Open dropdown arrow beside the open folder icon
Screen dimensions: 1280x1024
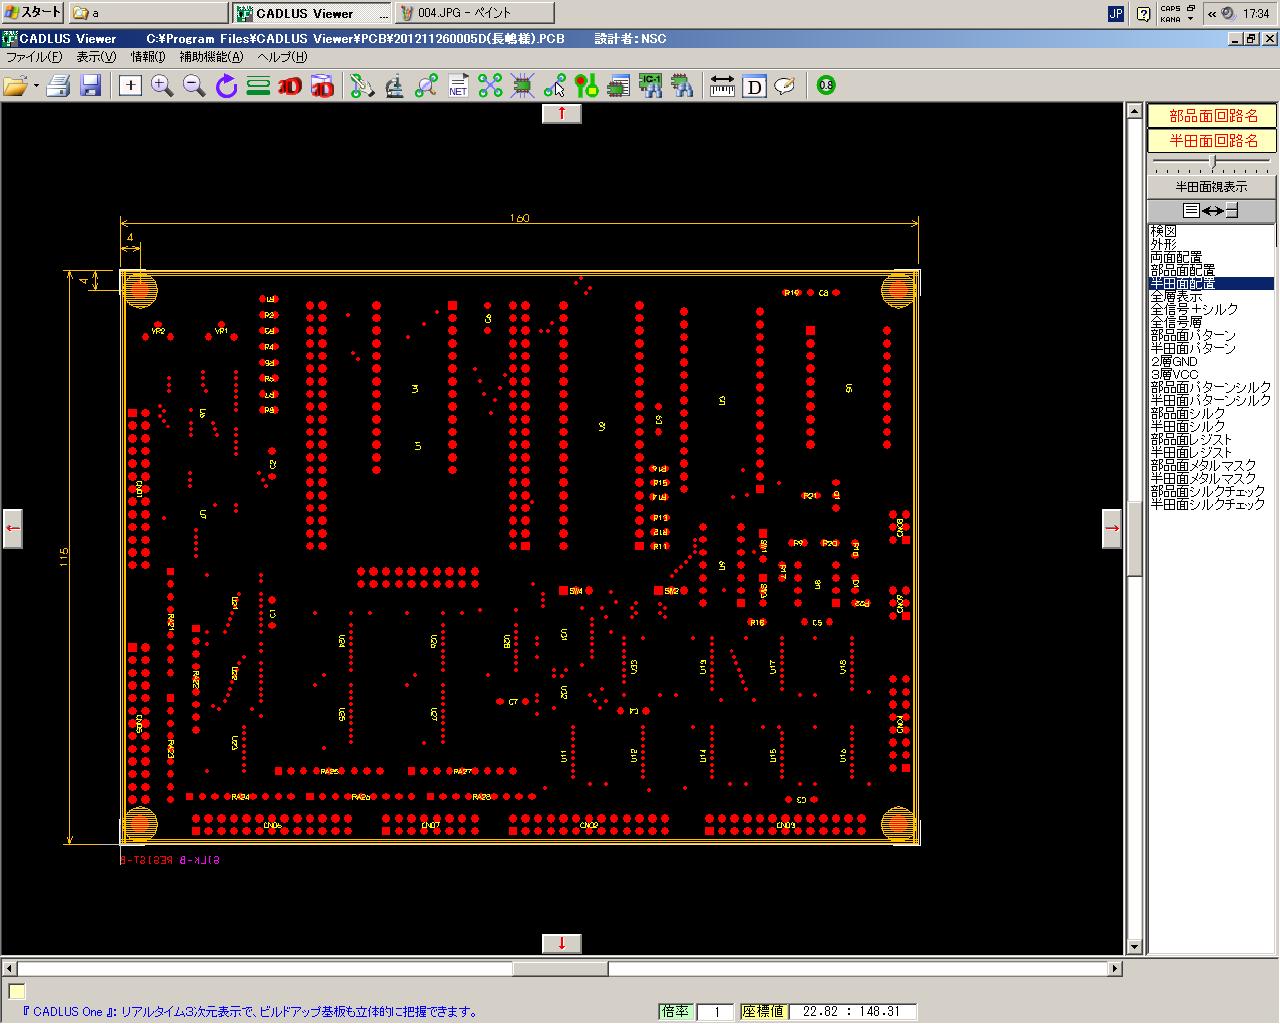click(x=36, y=86)
